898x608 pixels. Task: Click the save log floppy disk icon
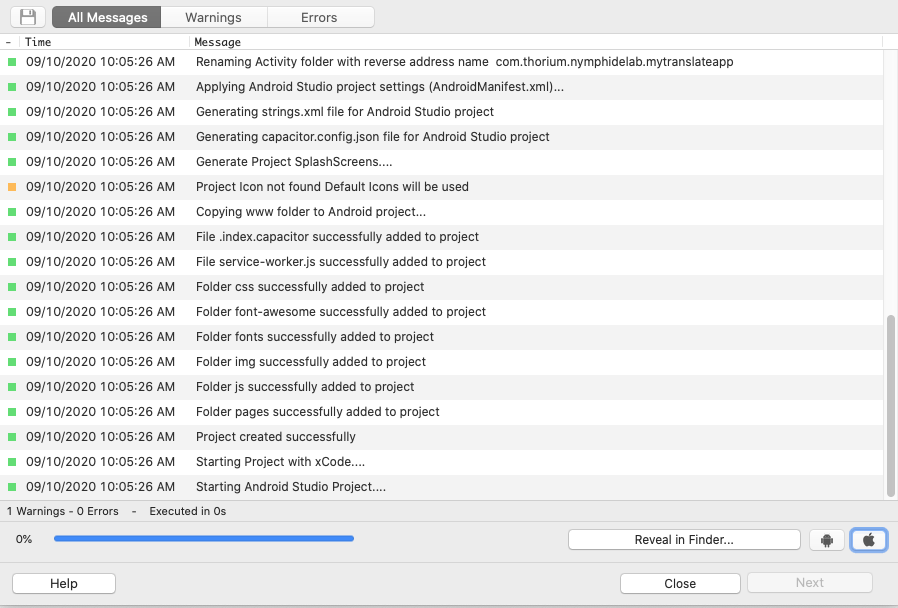pos(28,17)
